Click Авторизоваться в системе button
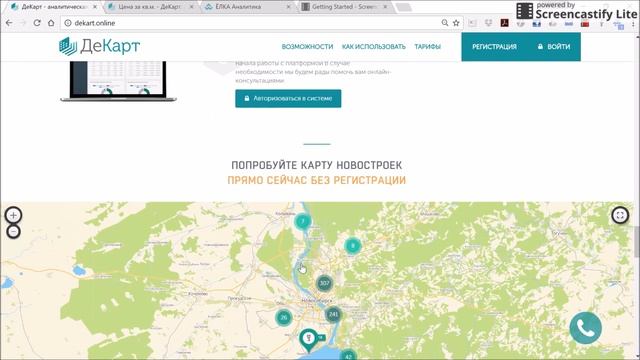The width and height of the screenshot is (640, 360). (288, 98)
